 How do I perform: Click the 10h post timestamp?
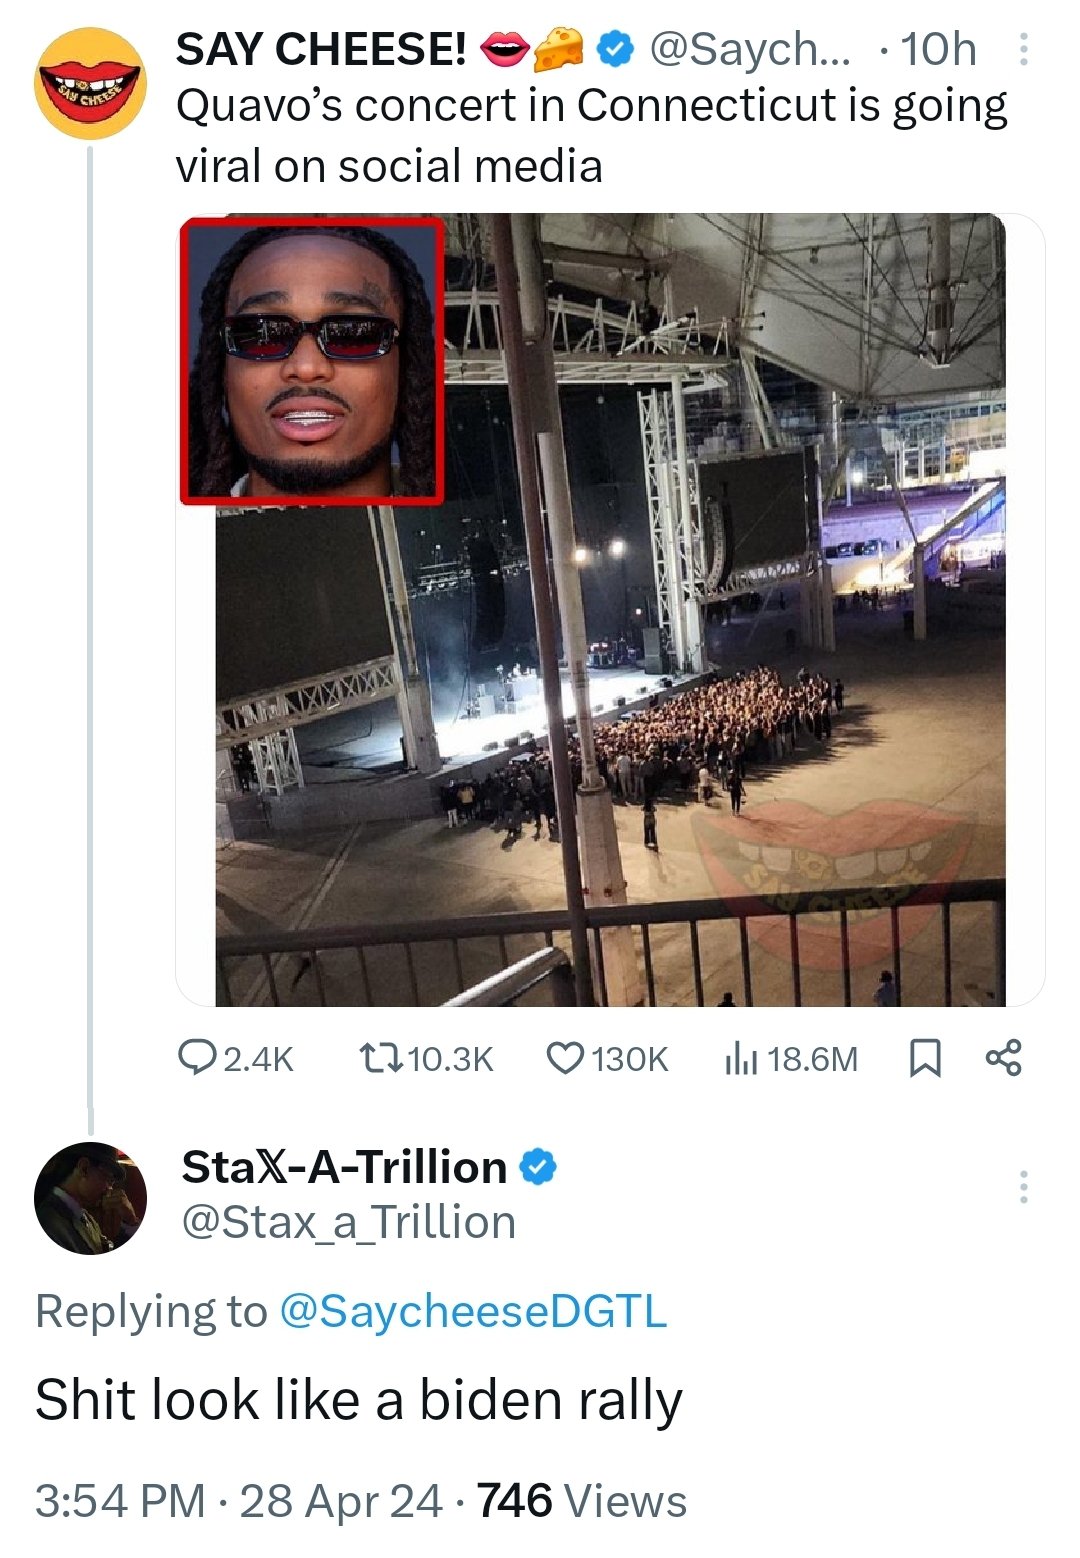[x=937, y=50]
